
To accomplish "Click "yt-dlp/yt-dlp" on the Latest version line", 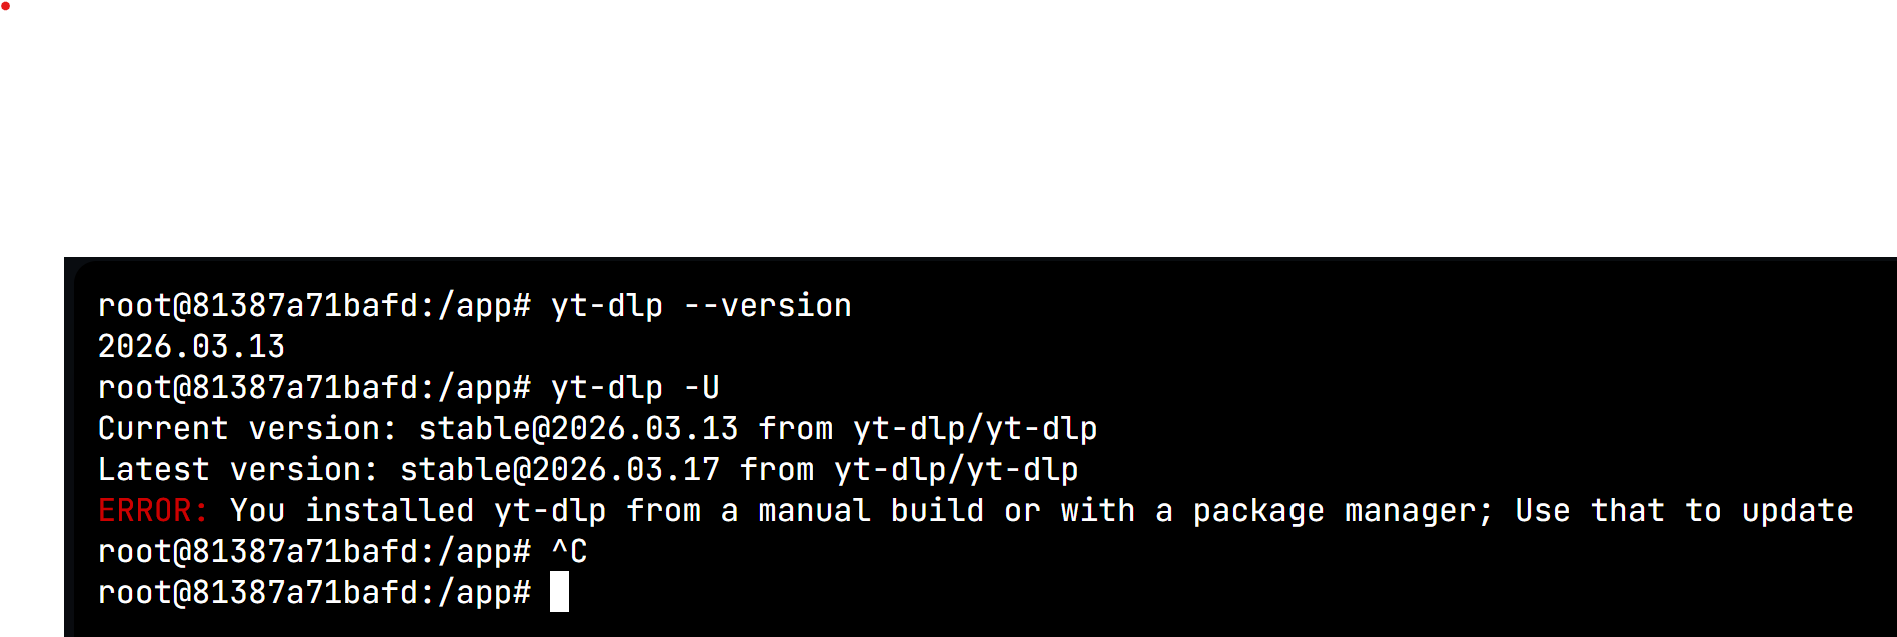I will coord(956,470).
